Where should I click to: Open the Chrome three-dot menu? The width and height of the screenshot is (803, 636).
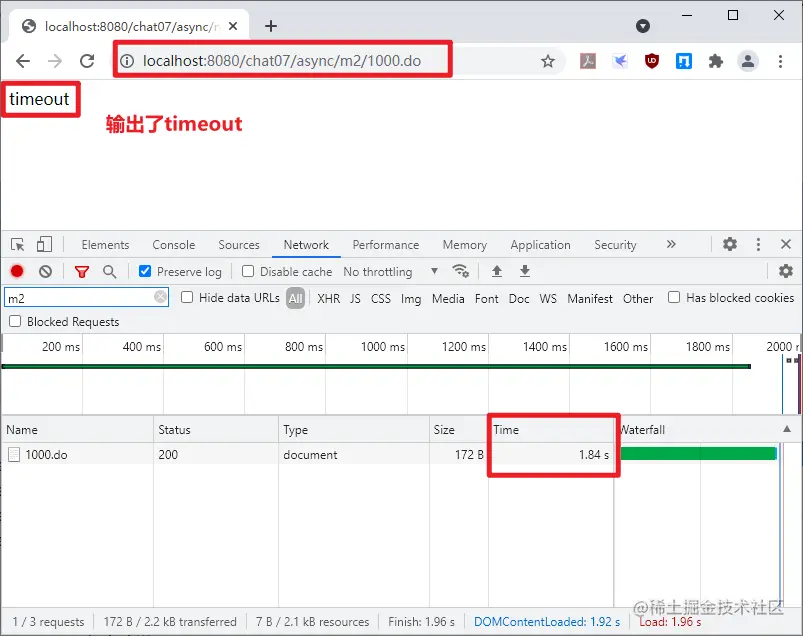(x=780, y=61)
